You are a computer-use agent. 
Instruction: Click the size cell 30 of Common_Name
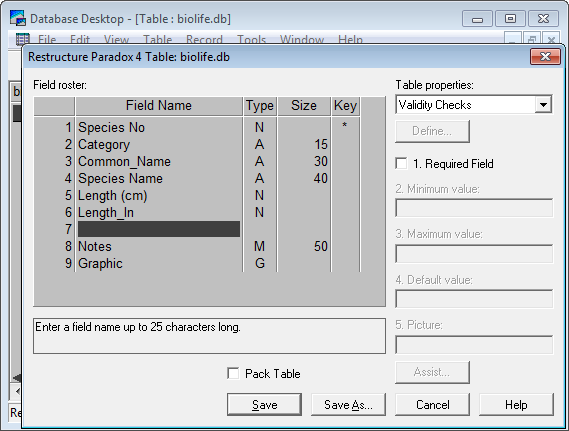pyautogui.click(x=321, y=161)
